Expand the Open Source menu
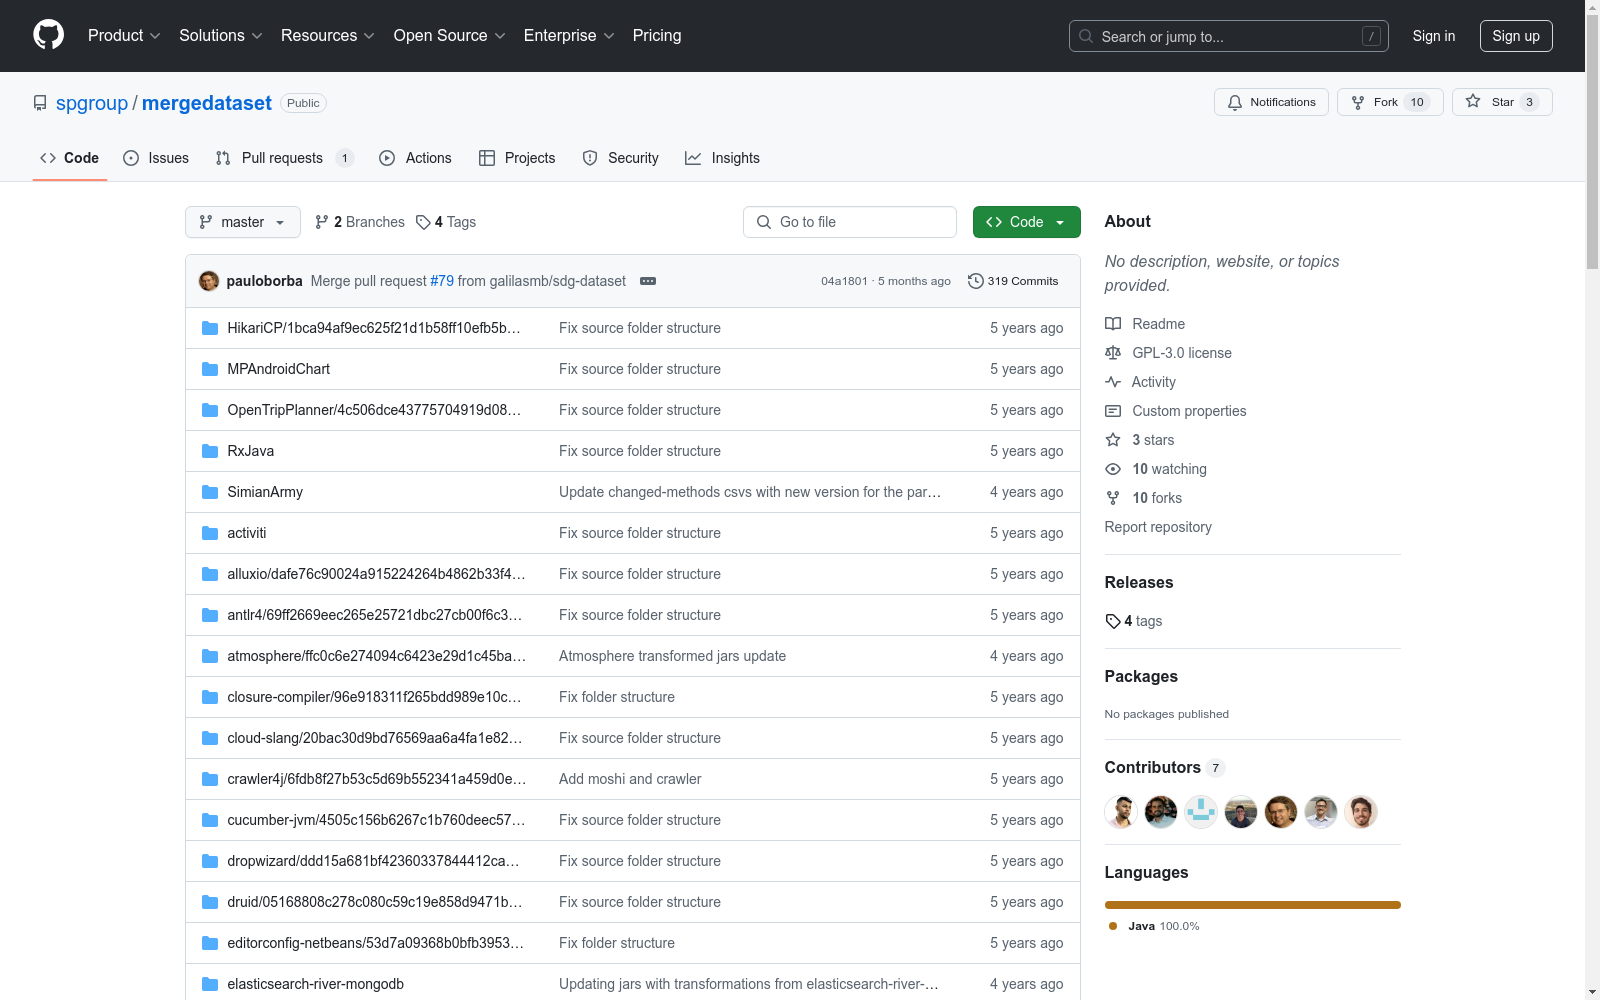 pos(450,36)
